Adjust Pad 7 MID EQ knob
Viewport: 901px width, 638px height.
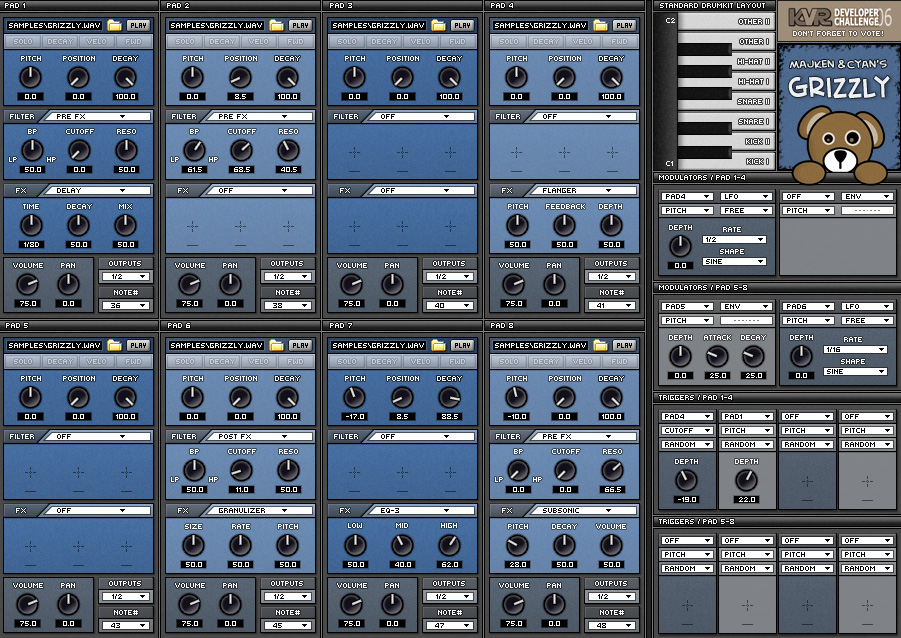[x=402, y=545]
